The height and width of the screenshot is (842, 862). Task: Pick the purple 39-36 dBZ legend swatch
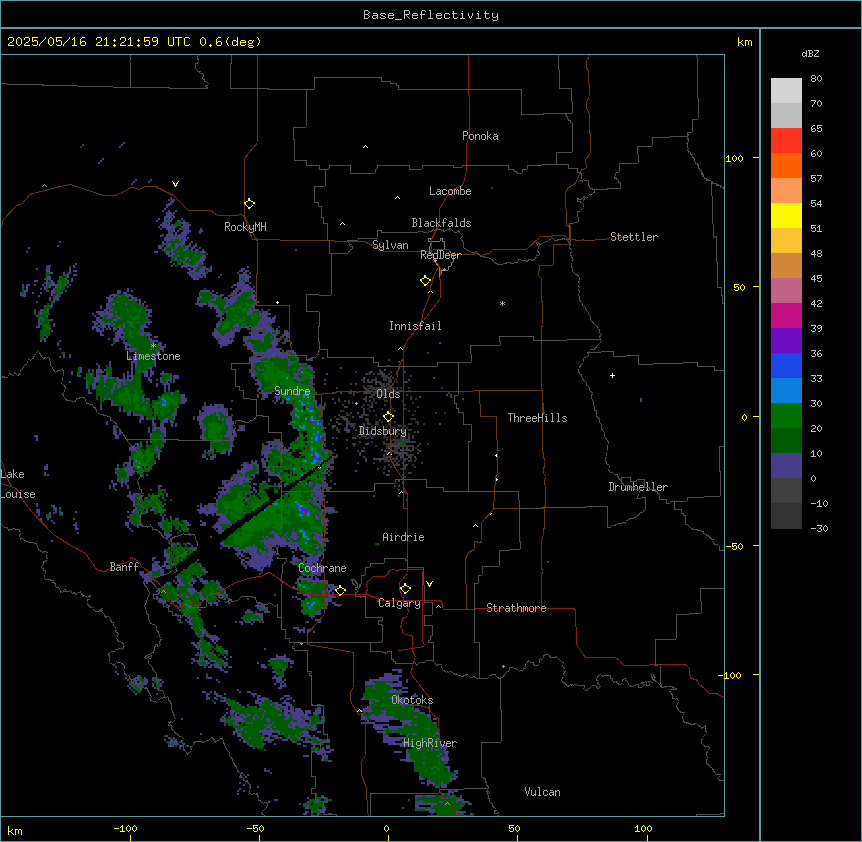point(786,341)
